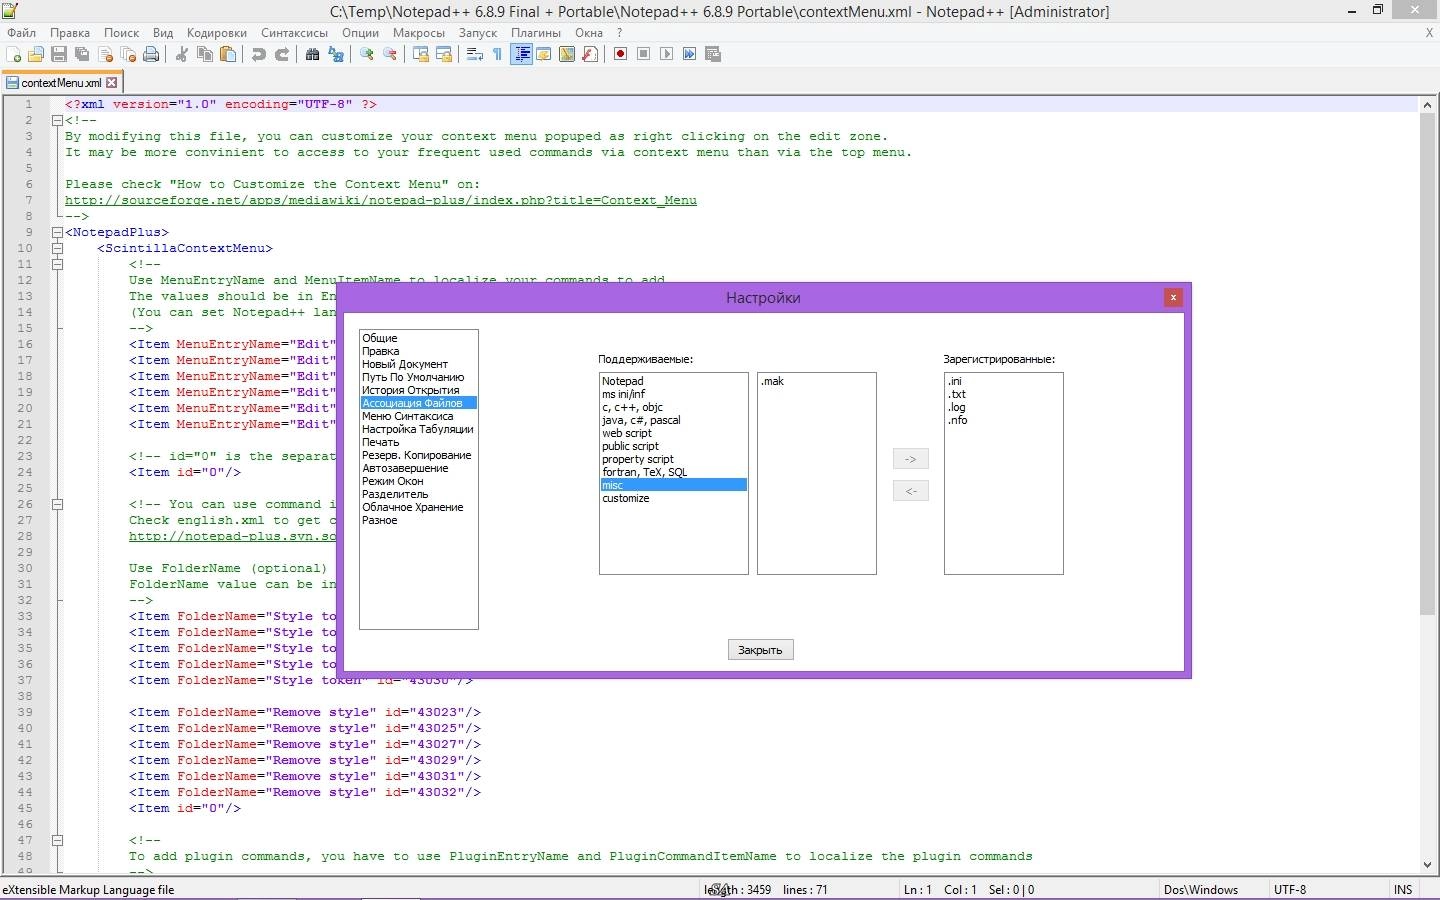Click the save recorded macro icon

pos(713,54)
